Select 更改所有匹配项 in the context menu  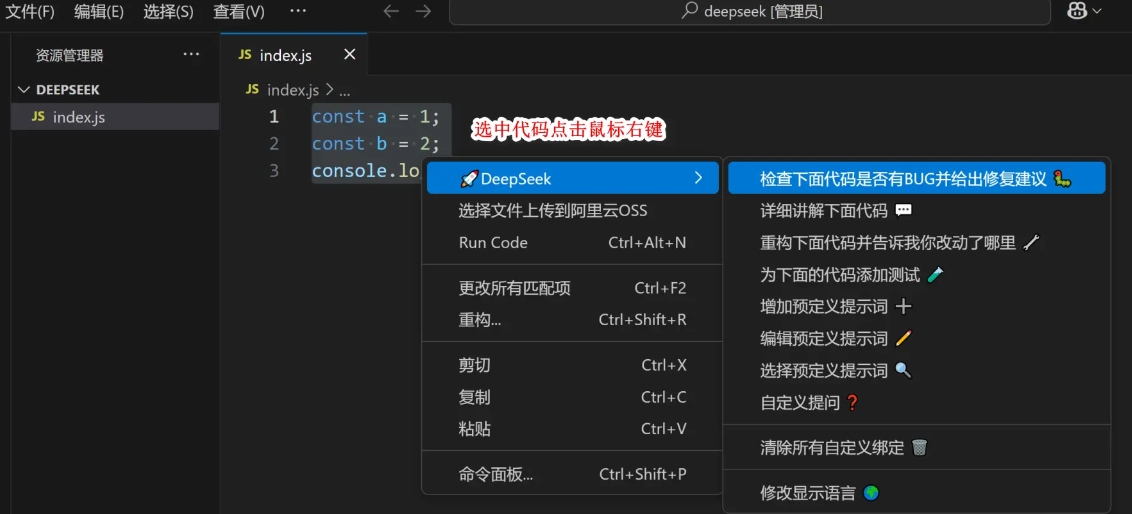572,289
